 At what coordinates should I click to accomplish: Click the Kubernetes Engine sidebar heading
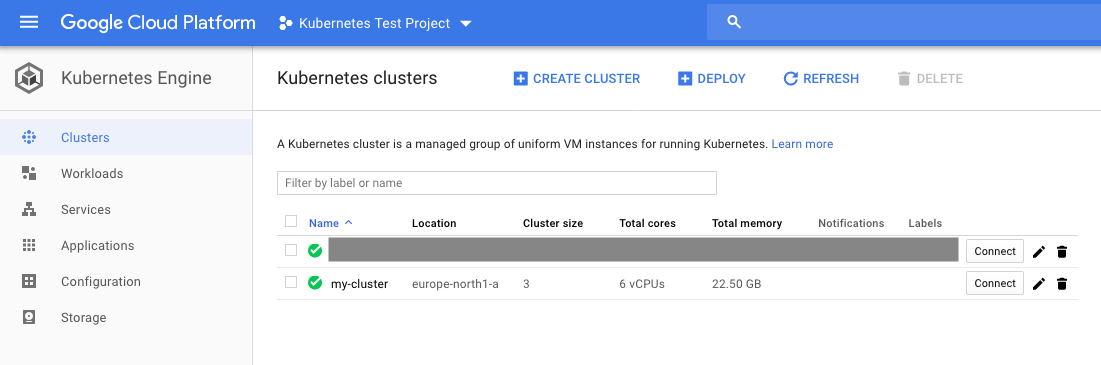[x=136, y=78]
